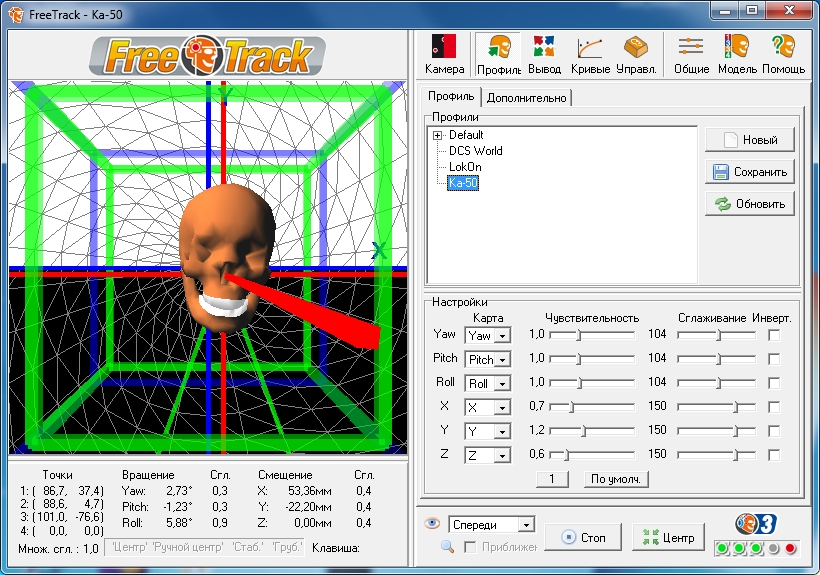Screen dimensions: 820x575
Task: Open the Кривые curves section
Action: [x=590, y=54]
